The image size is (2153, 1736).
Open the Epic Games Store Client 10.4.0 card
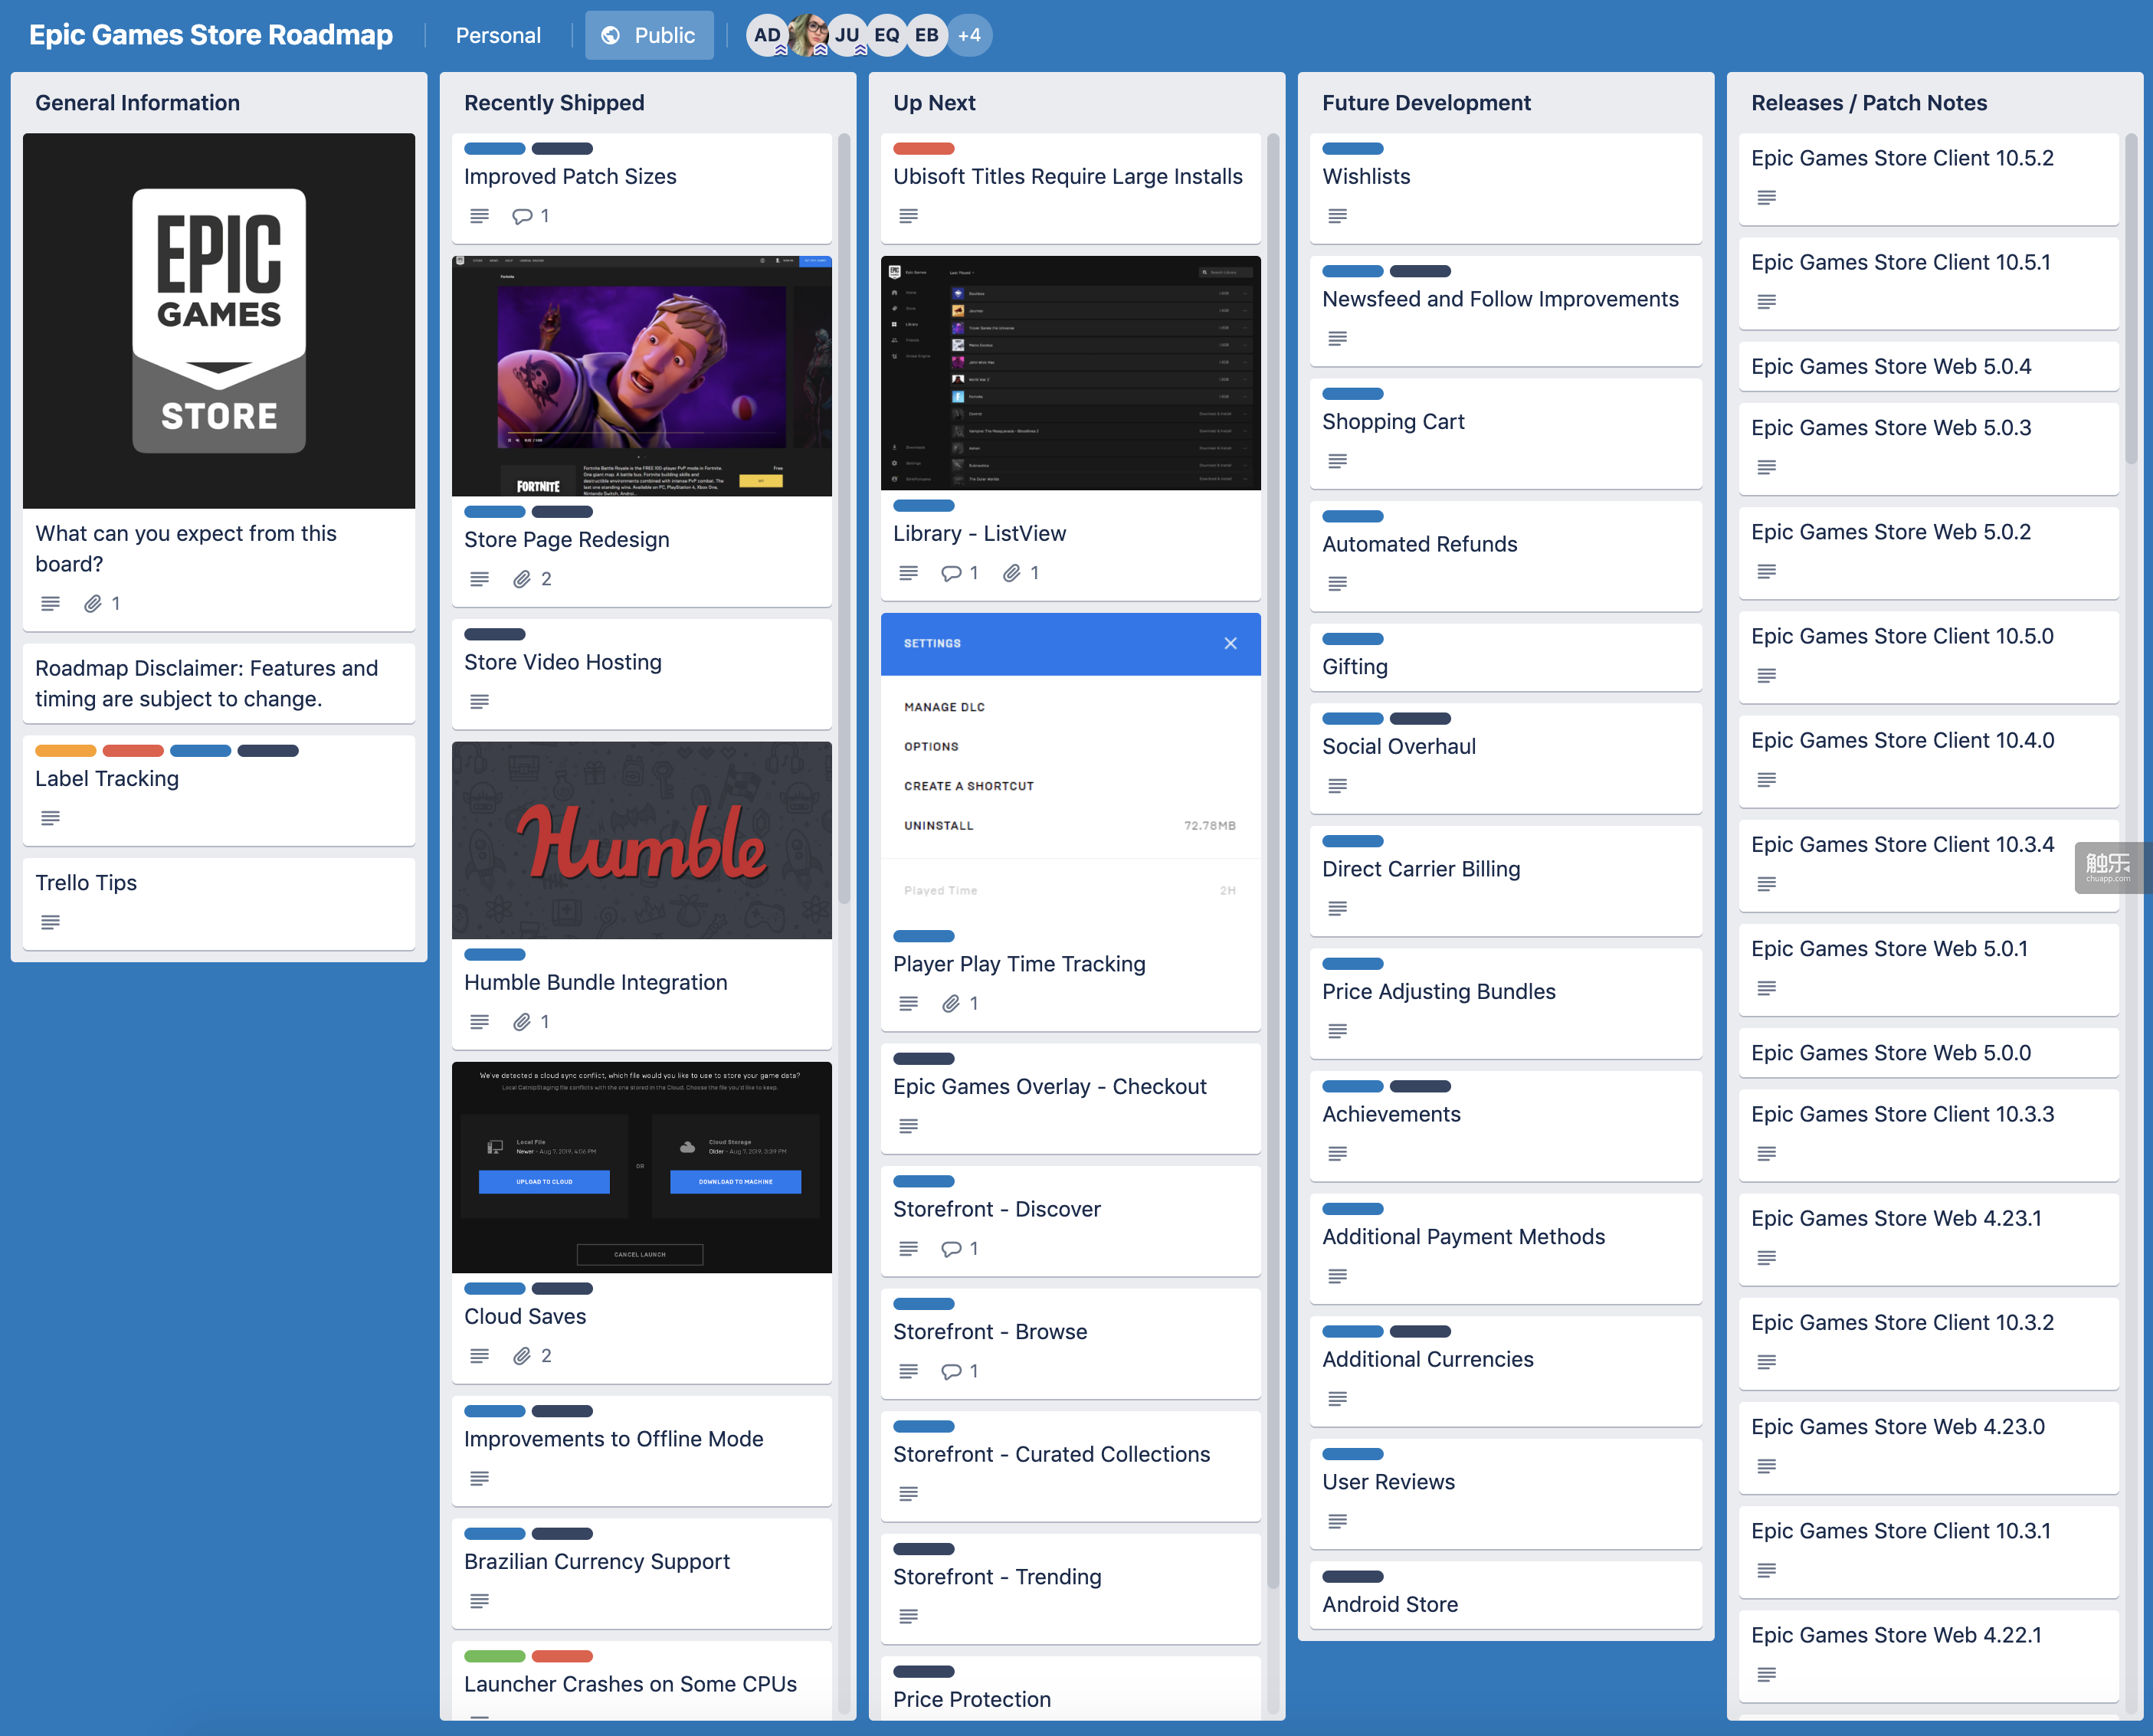pyautogui.click(x=1929, y=761)
